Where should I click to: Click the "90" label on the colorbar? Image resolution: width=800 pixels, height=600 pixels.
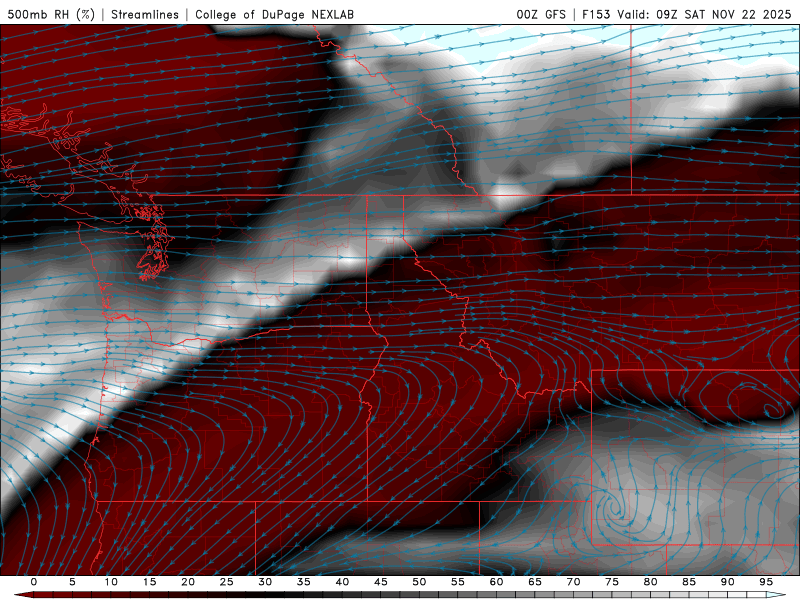click(x=728, y=582)
